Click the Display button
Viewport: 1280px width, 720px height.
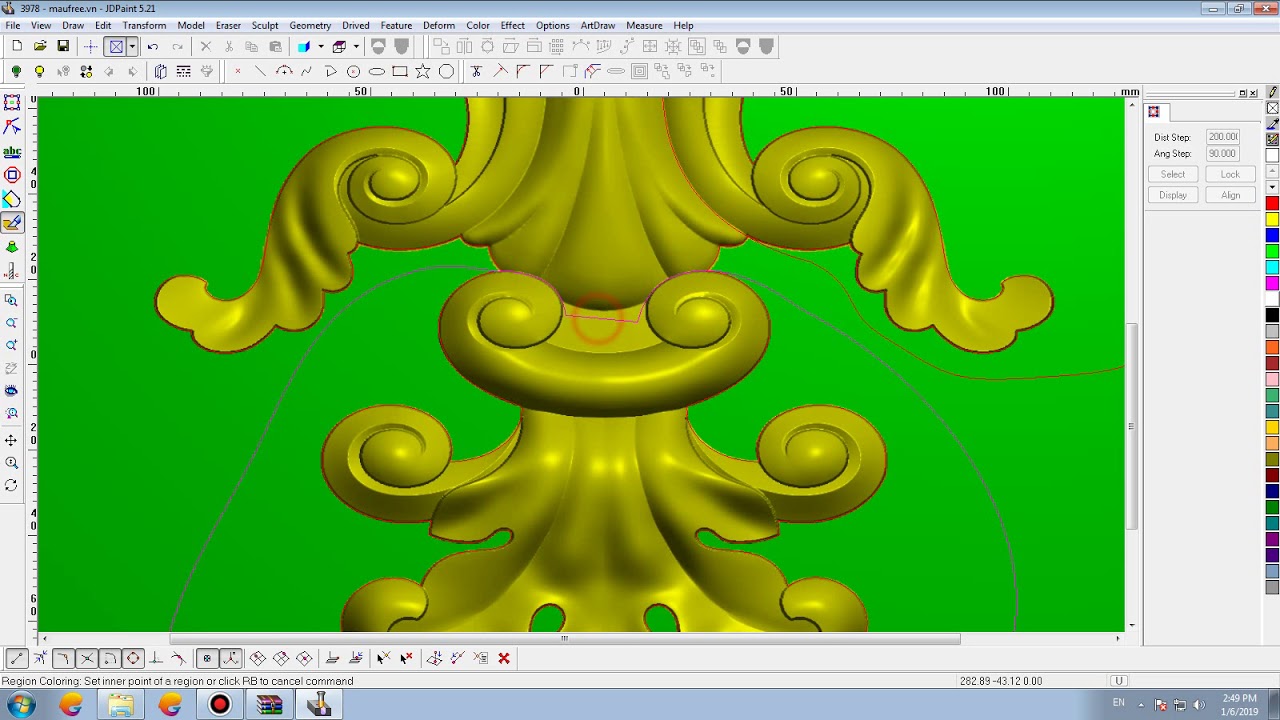1173,195
